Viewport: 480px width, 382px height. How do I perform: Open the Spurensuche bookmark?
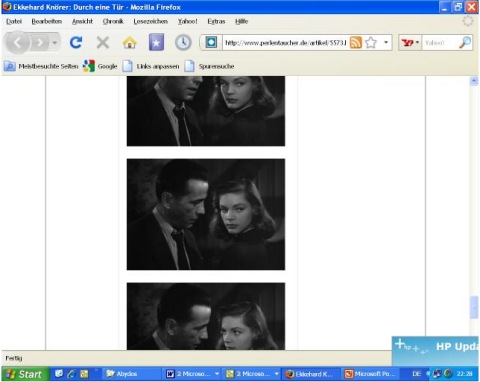click(x=210, y=66)
